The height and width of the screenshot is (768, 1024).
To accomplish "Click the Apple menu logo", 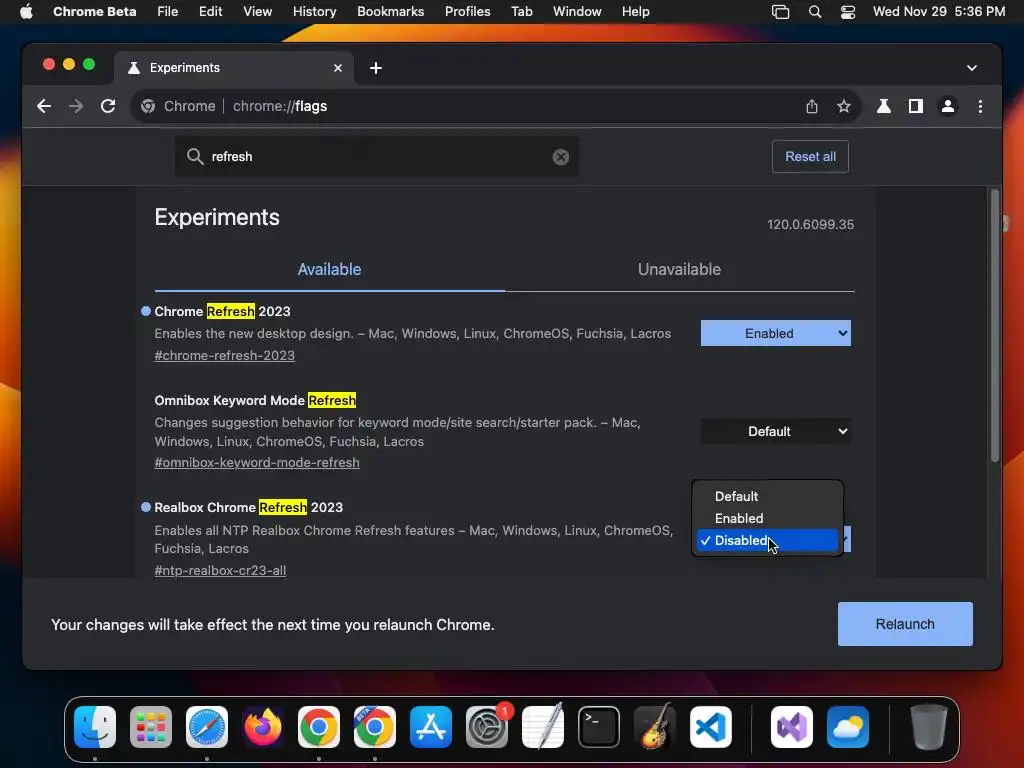I will [x=26, y=11].
